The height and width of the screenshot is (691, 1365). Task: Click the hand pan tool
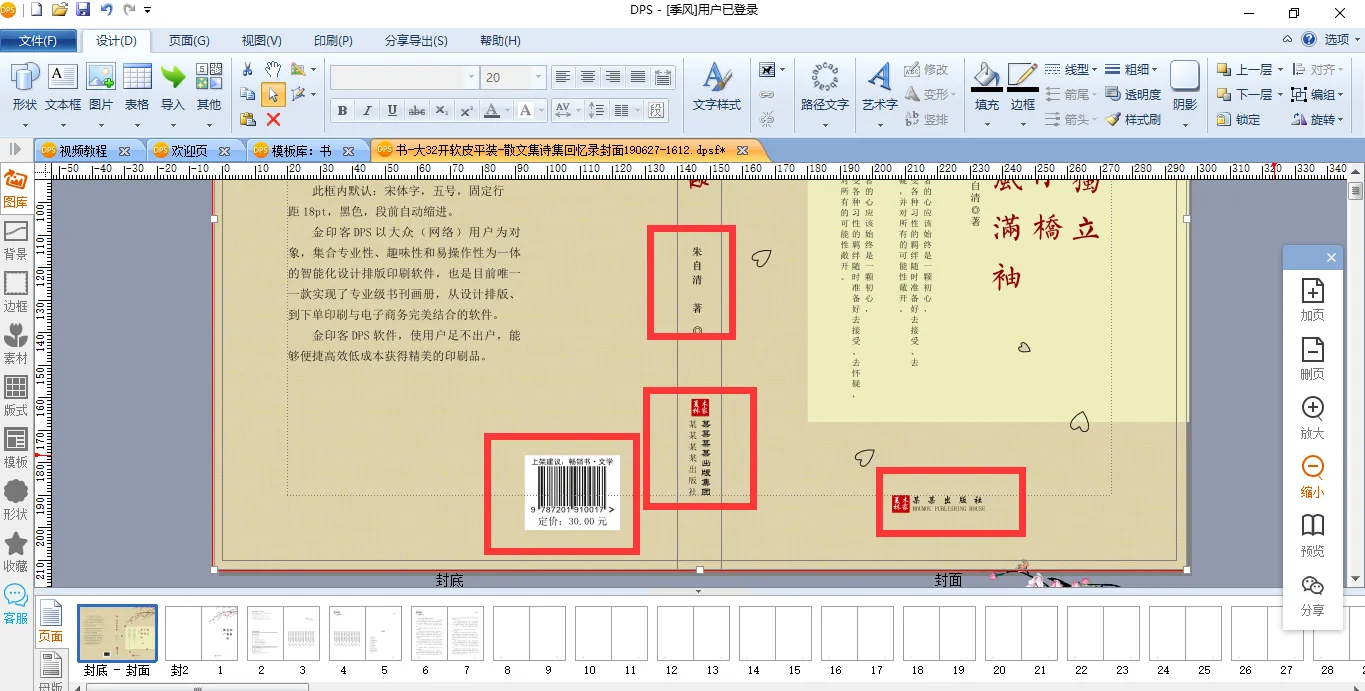pos(272,69)
